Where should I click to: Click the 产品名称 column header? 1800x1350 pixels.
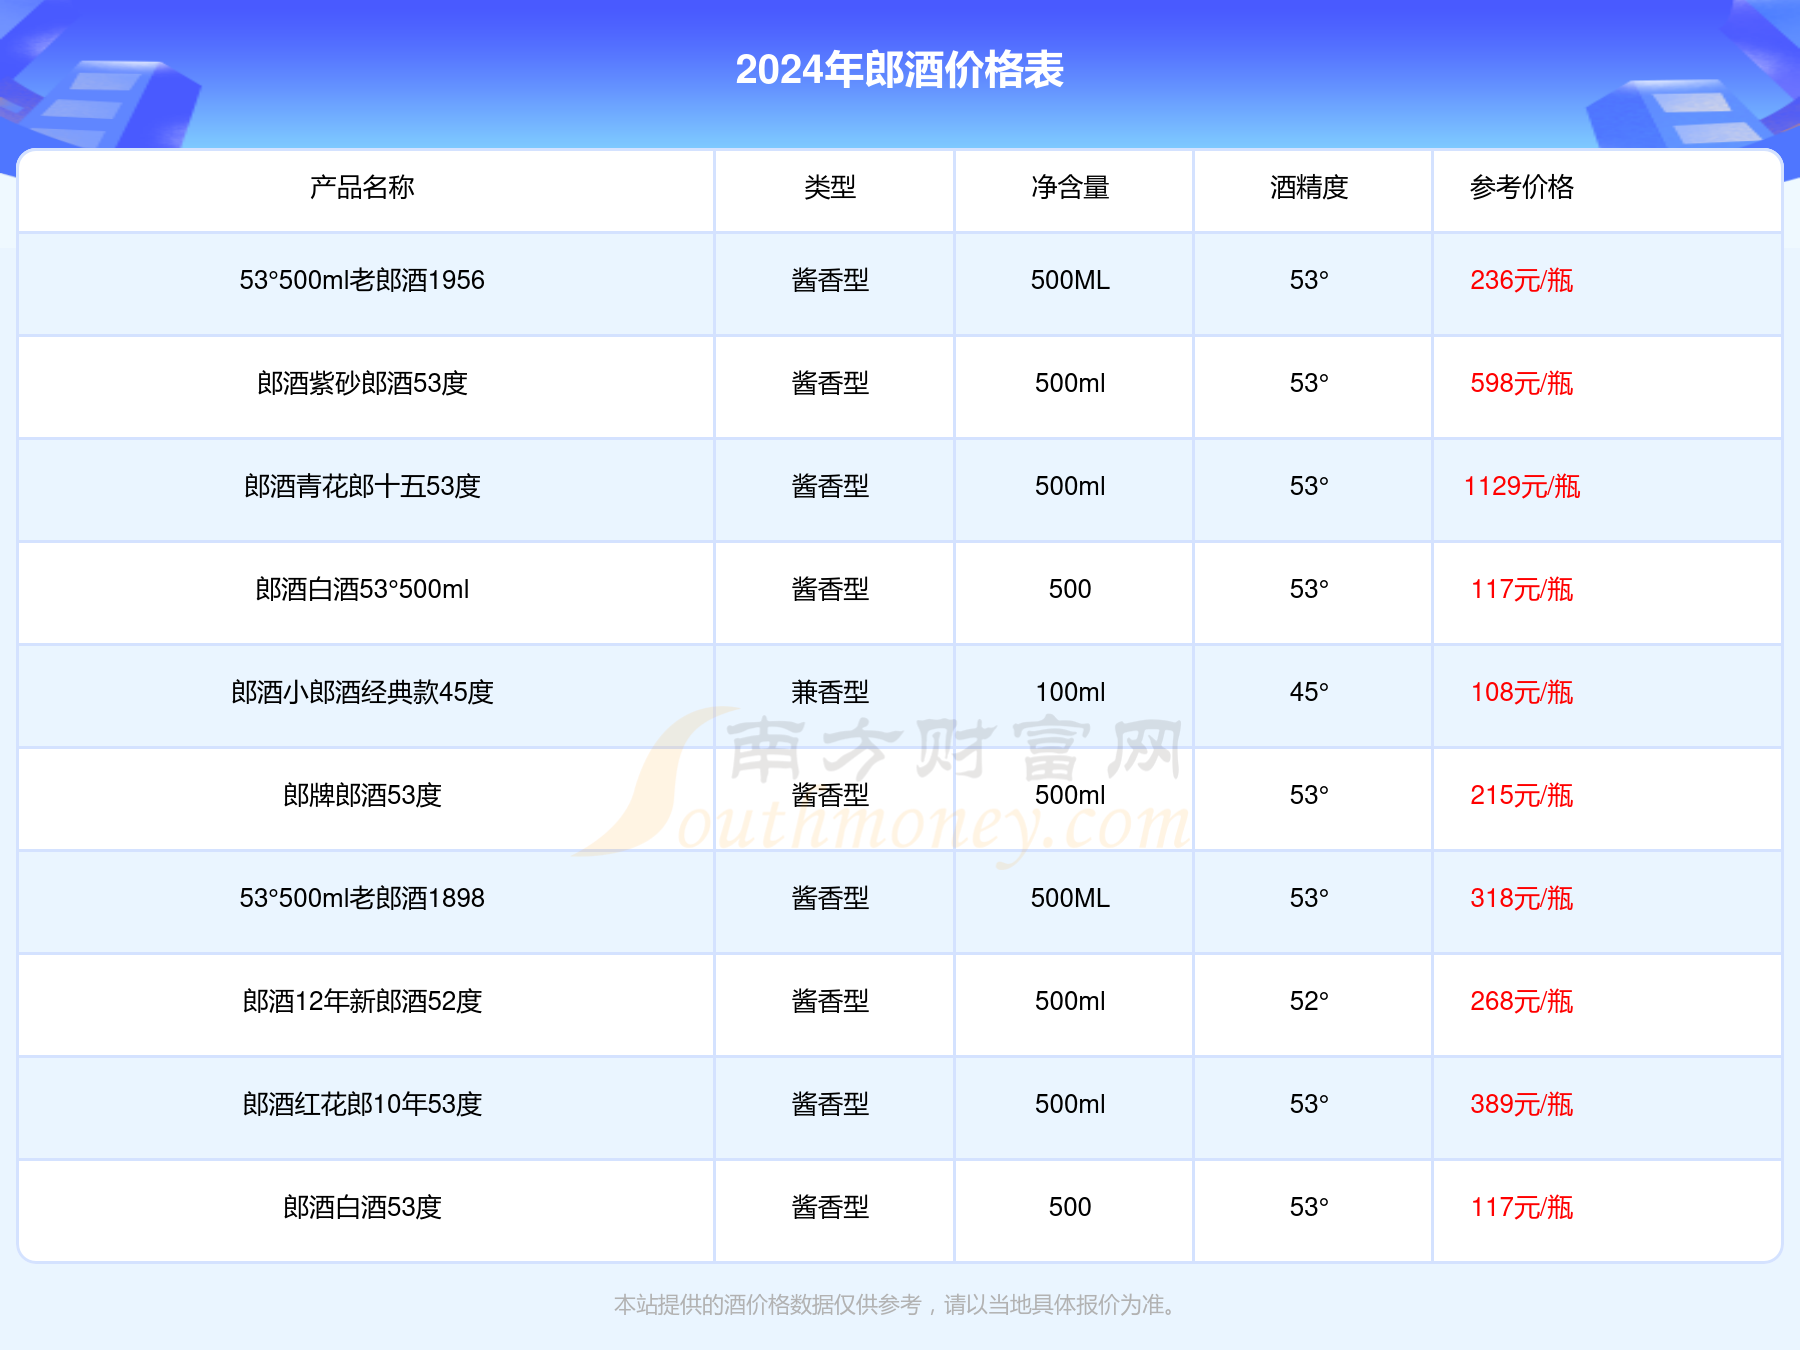362,187
